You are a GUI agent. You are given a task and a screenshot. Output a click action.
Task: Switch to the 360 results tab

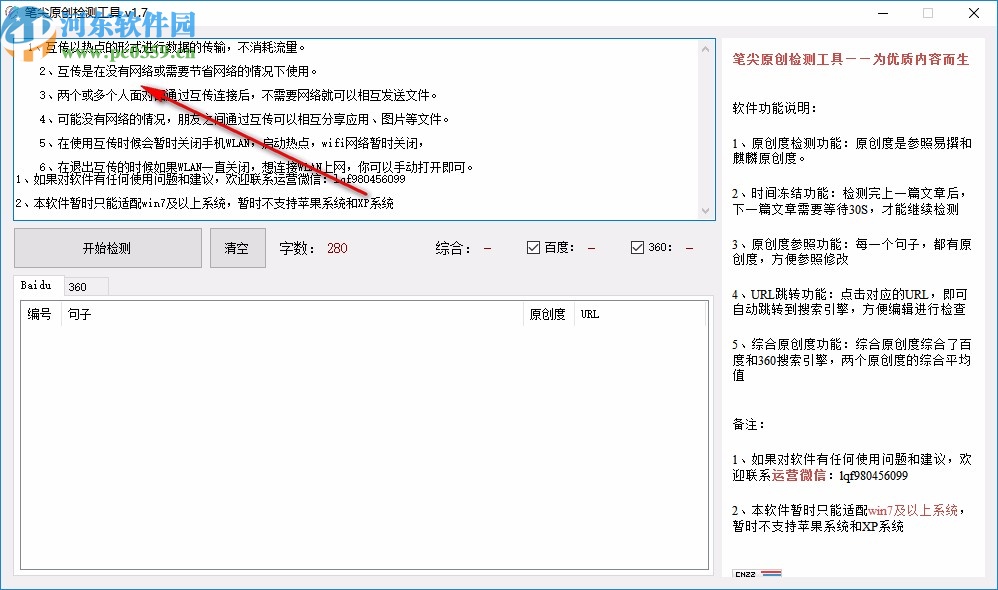point(85,287)
